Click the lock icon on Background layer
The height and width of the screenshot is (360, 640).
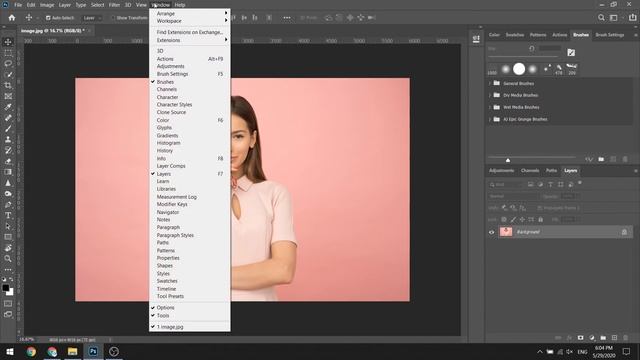pos(624,232)
